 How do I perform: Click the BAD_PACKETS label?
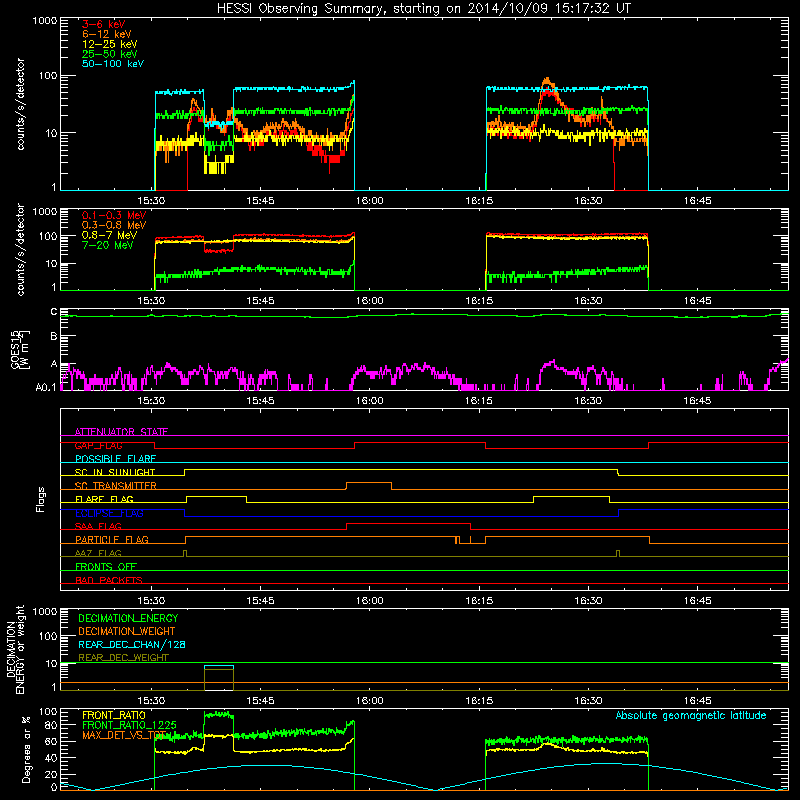(x=109, y=580)
